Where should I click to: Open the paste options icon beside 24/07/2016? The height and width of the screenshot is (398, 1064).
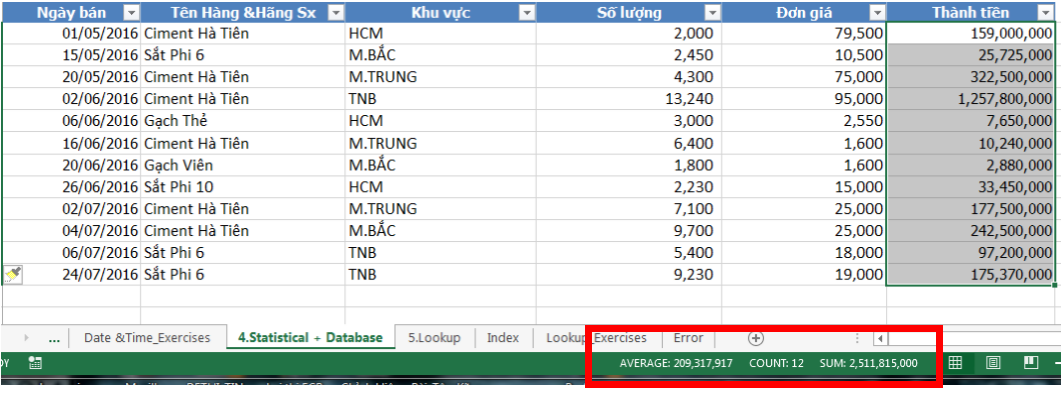(x=13, y=275)
